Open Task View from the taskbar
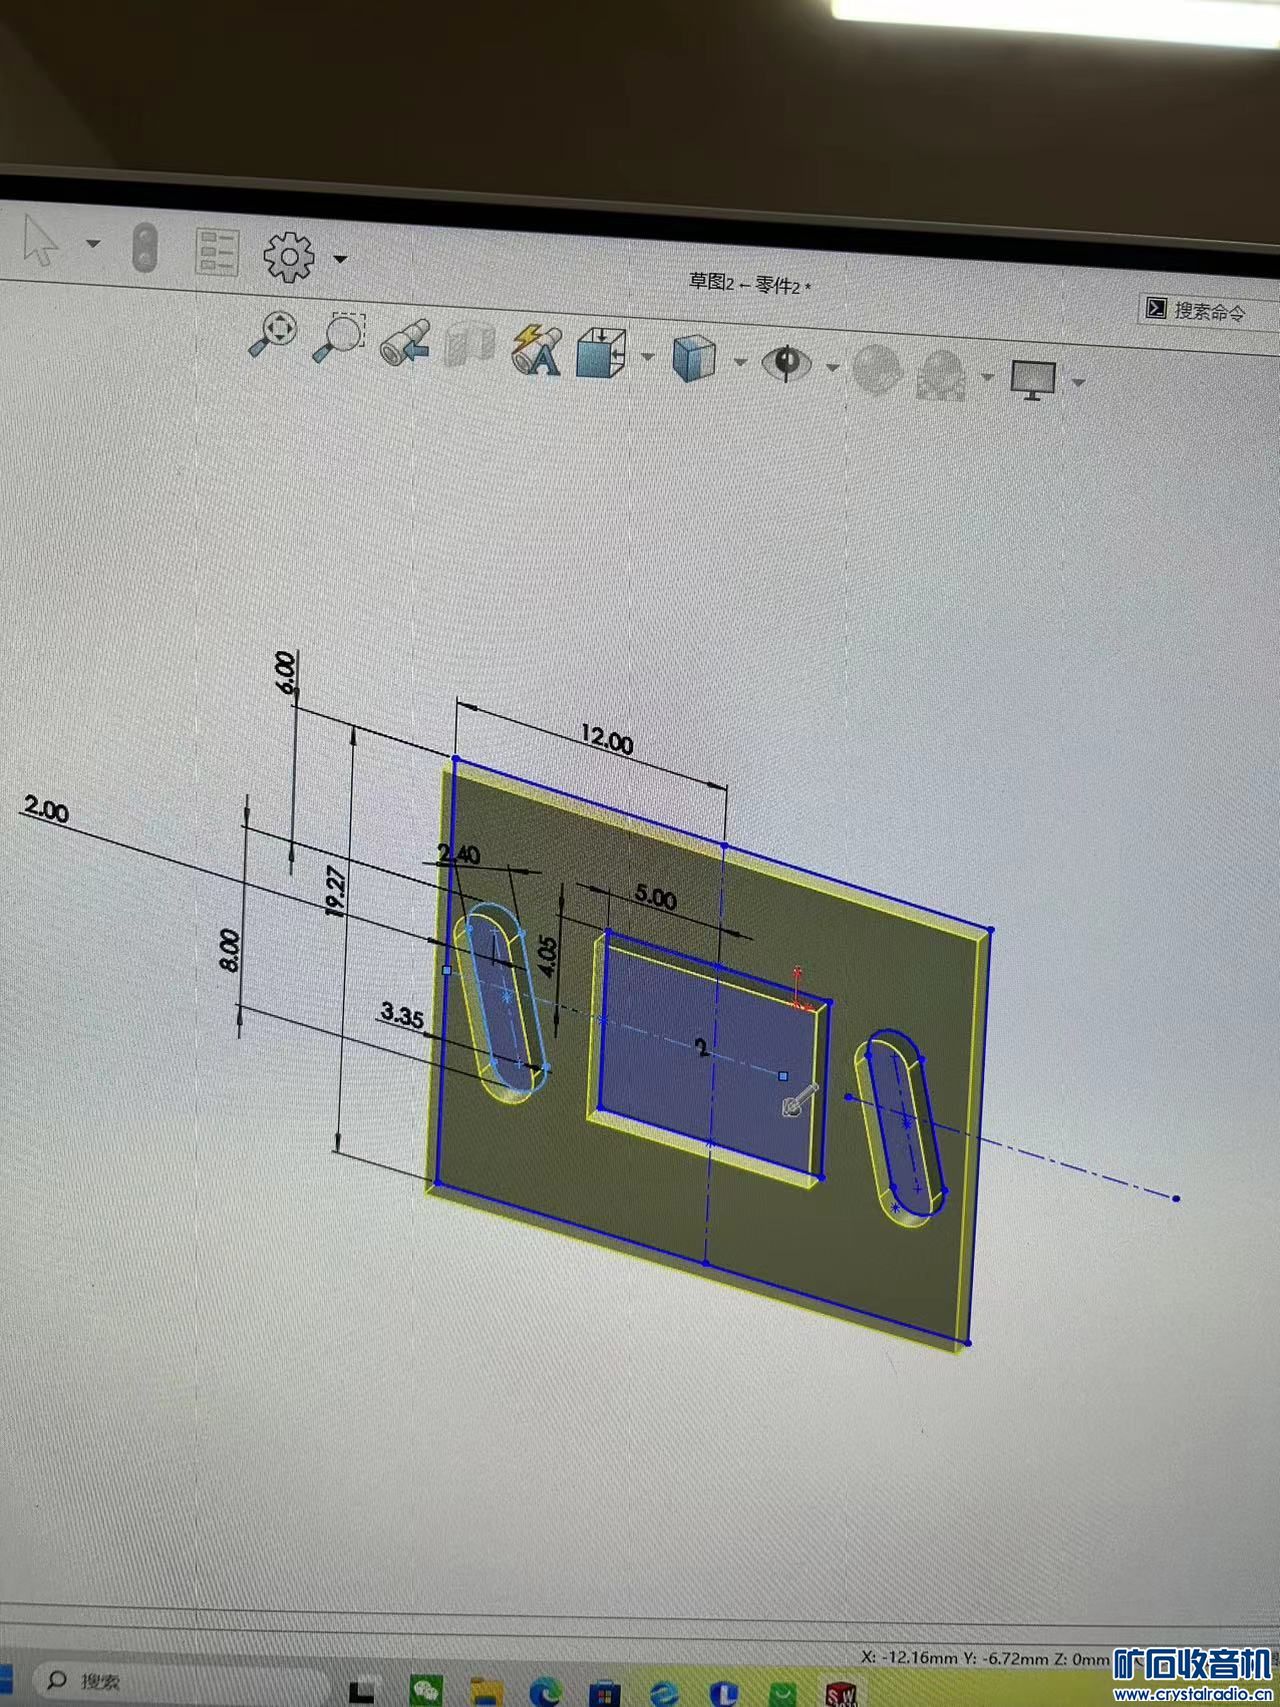The height and width of the screenshot is (1707, 1280). (361, 1689)
